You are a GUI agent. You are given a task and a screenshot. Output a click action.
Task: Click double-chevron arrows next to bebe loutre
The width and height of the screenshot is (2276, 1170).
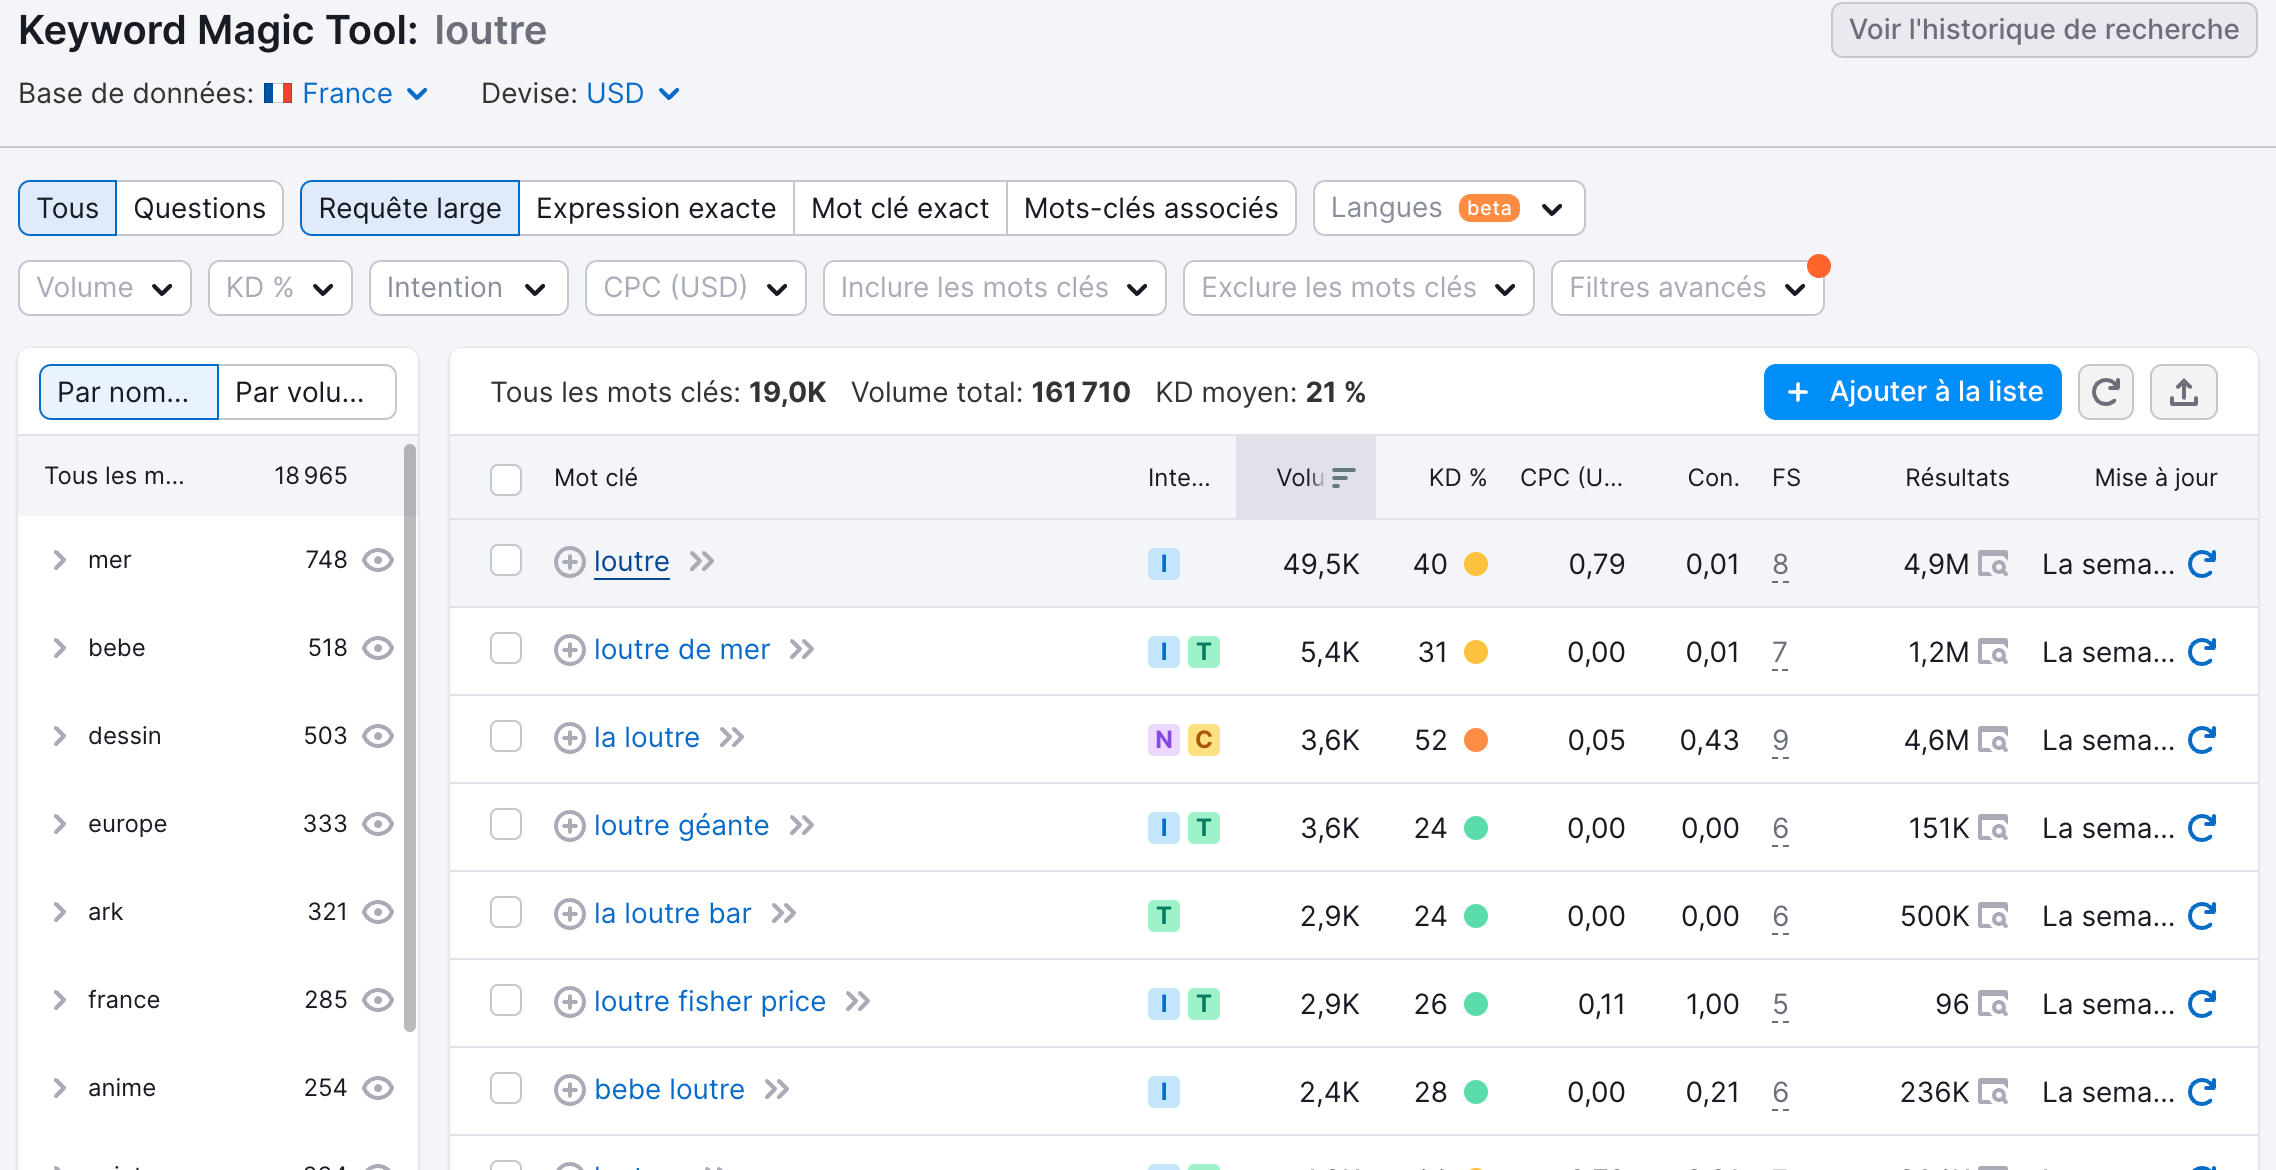pos(777,1089)
